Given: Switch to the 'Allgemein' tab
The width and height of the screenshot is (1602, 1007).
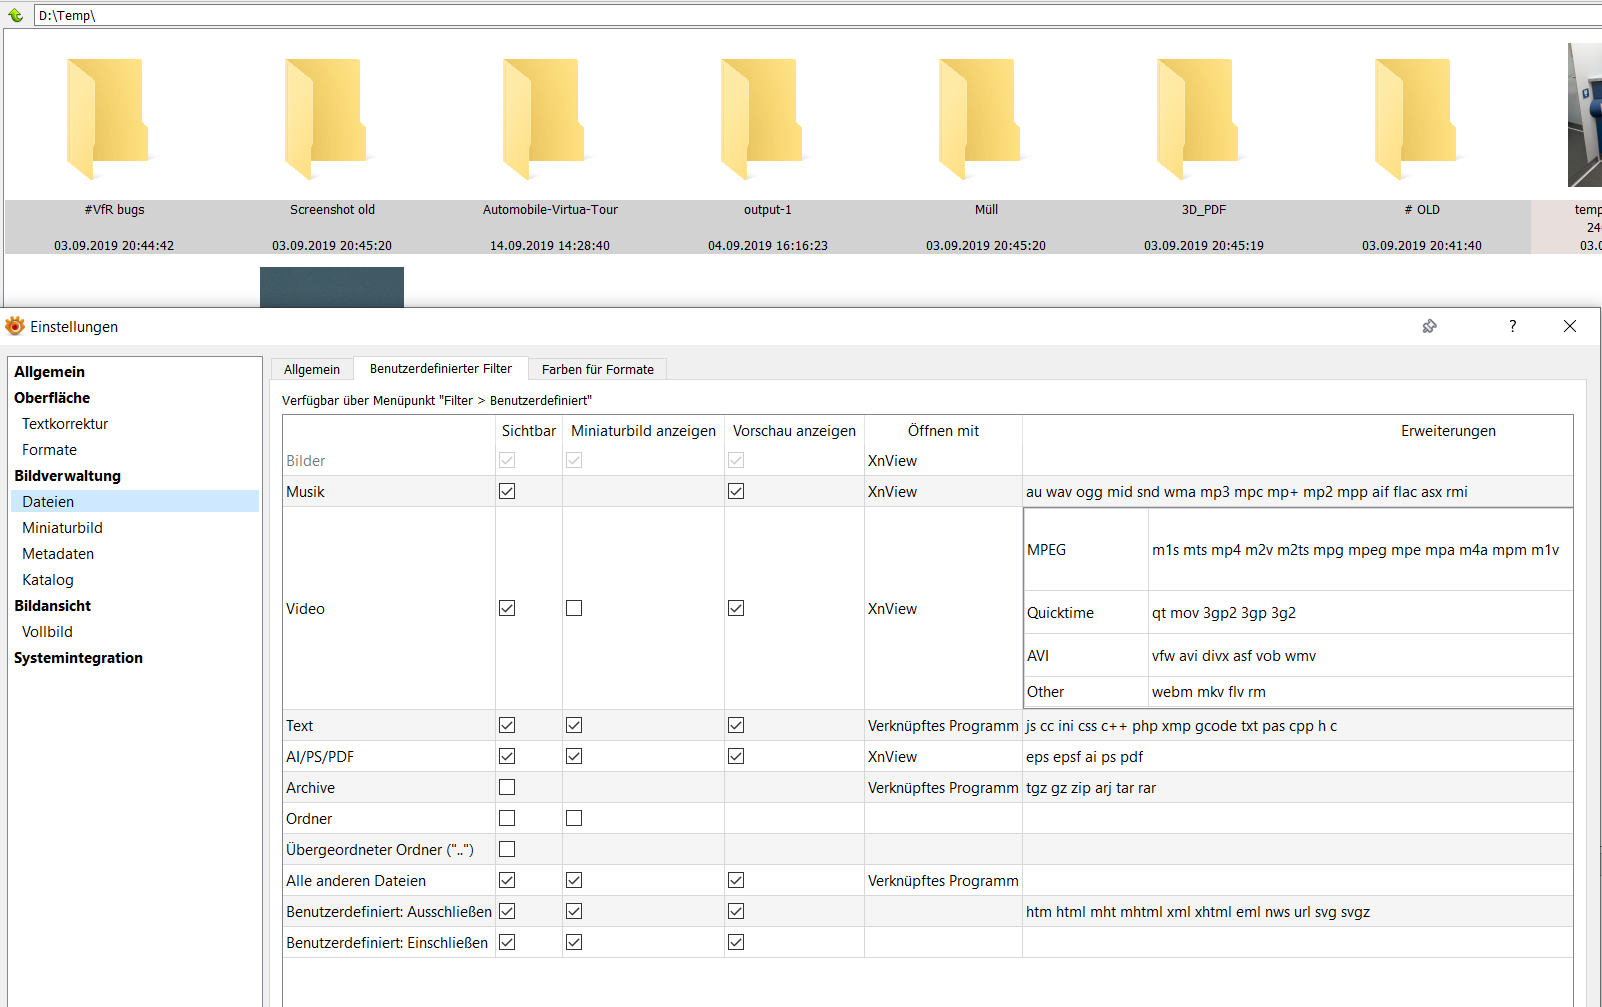Looking at the screenshot, I should tap(311, 369).
